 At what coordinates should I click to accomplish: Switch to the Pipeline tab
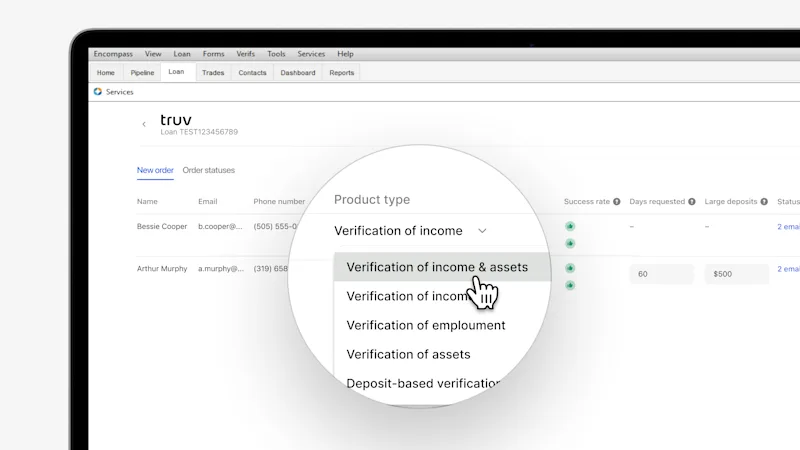tap(142, 72)
